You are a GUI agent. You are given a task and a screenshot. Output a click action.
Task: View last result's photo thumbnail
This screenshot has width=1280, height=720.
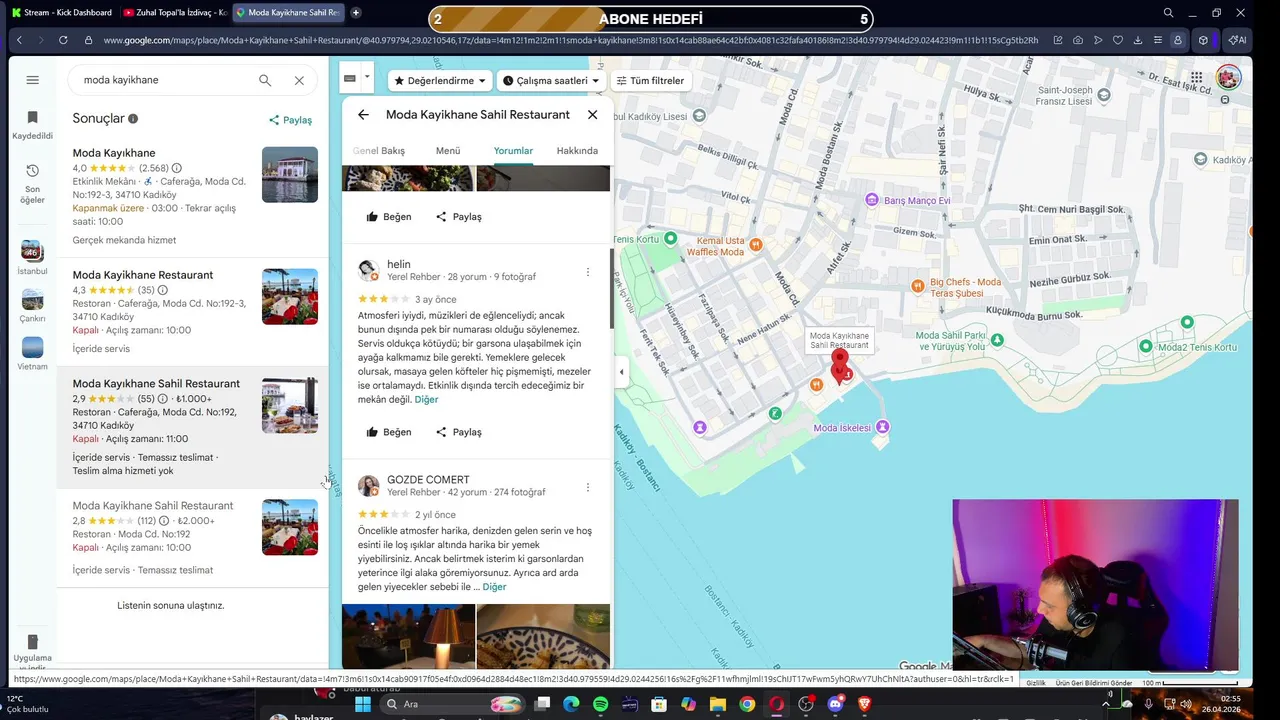coord(290,527)
